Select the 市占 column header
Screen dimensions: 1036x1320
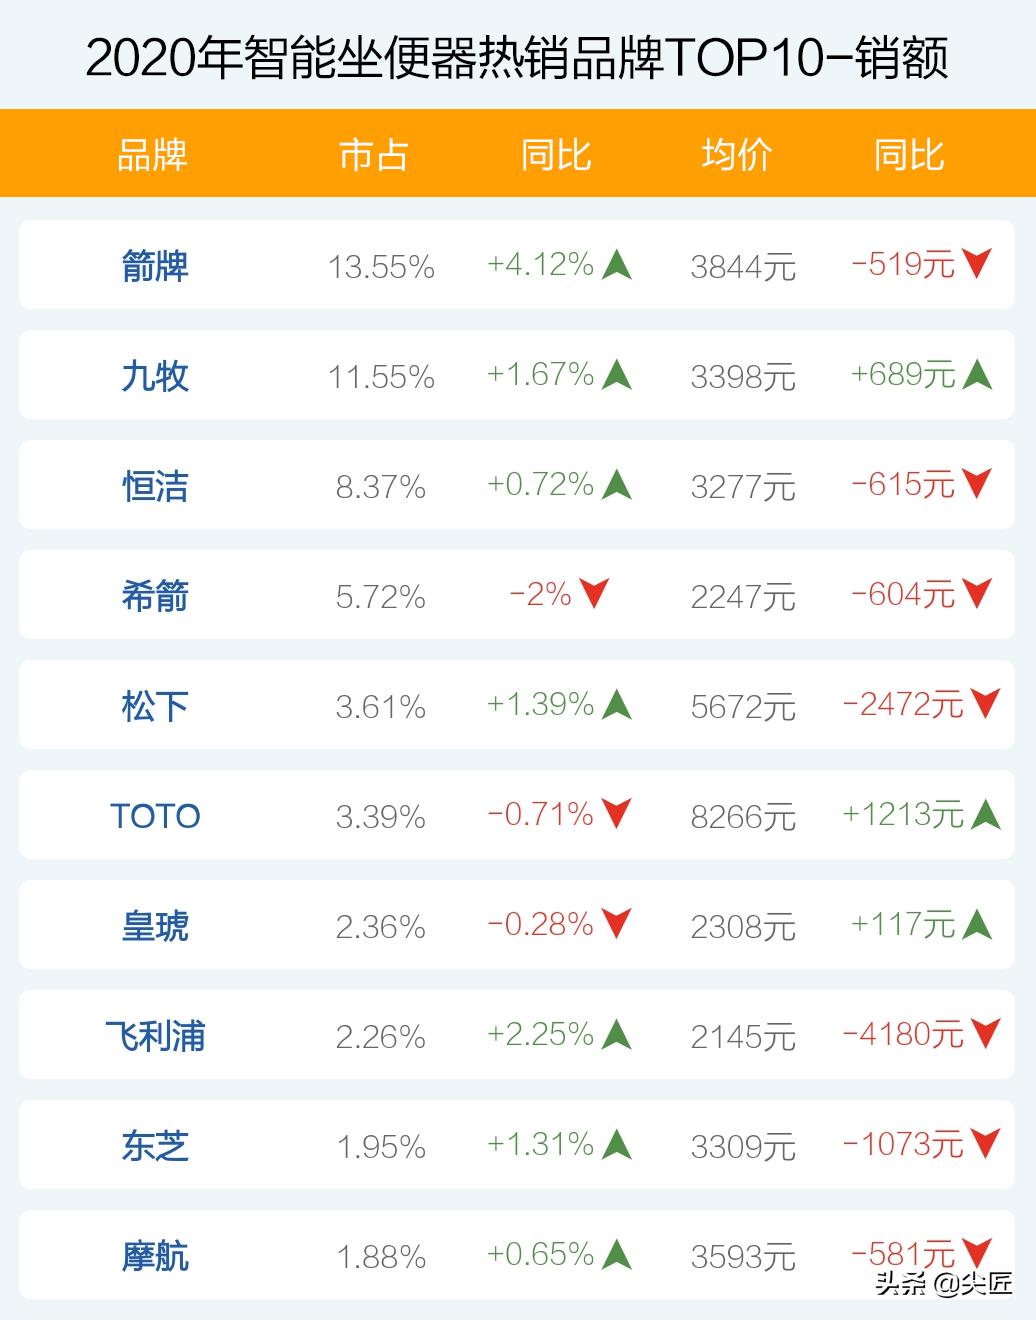coord(373,155)
